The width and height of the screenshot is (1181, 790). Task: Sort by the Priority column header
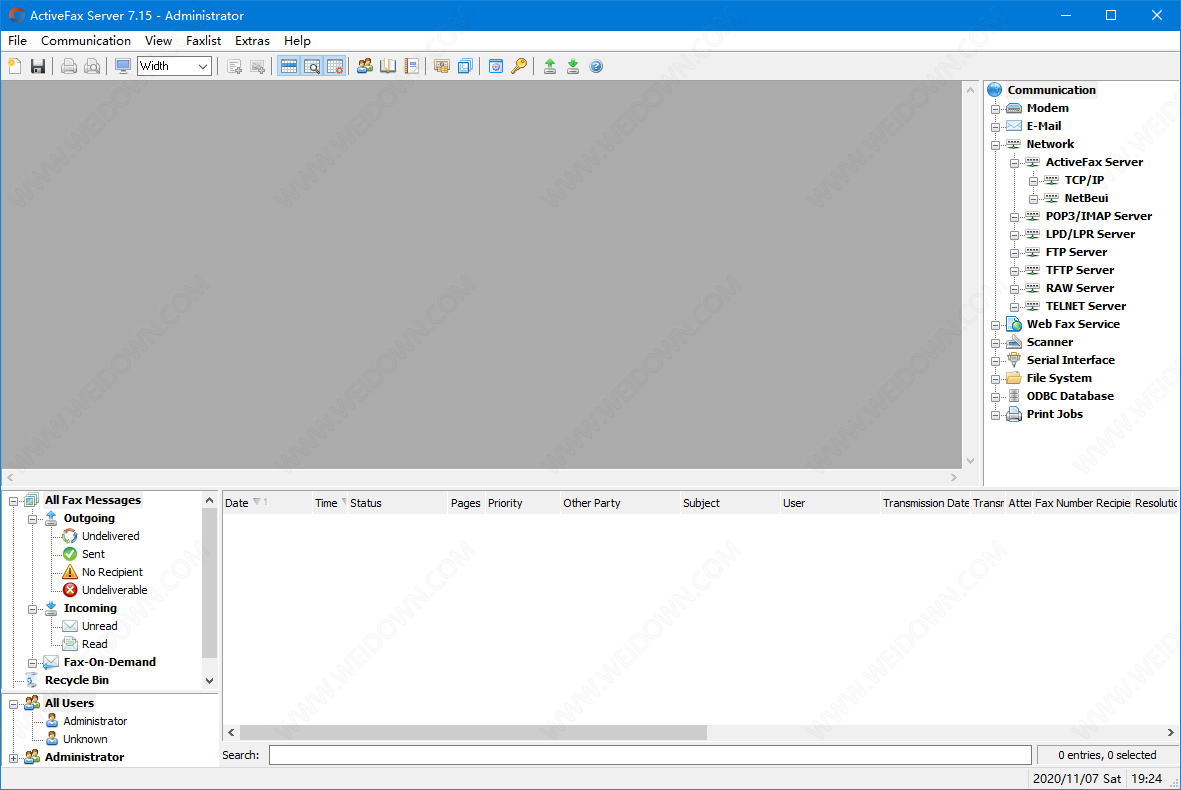tap(523, 503)
